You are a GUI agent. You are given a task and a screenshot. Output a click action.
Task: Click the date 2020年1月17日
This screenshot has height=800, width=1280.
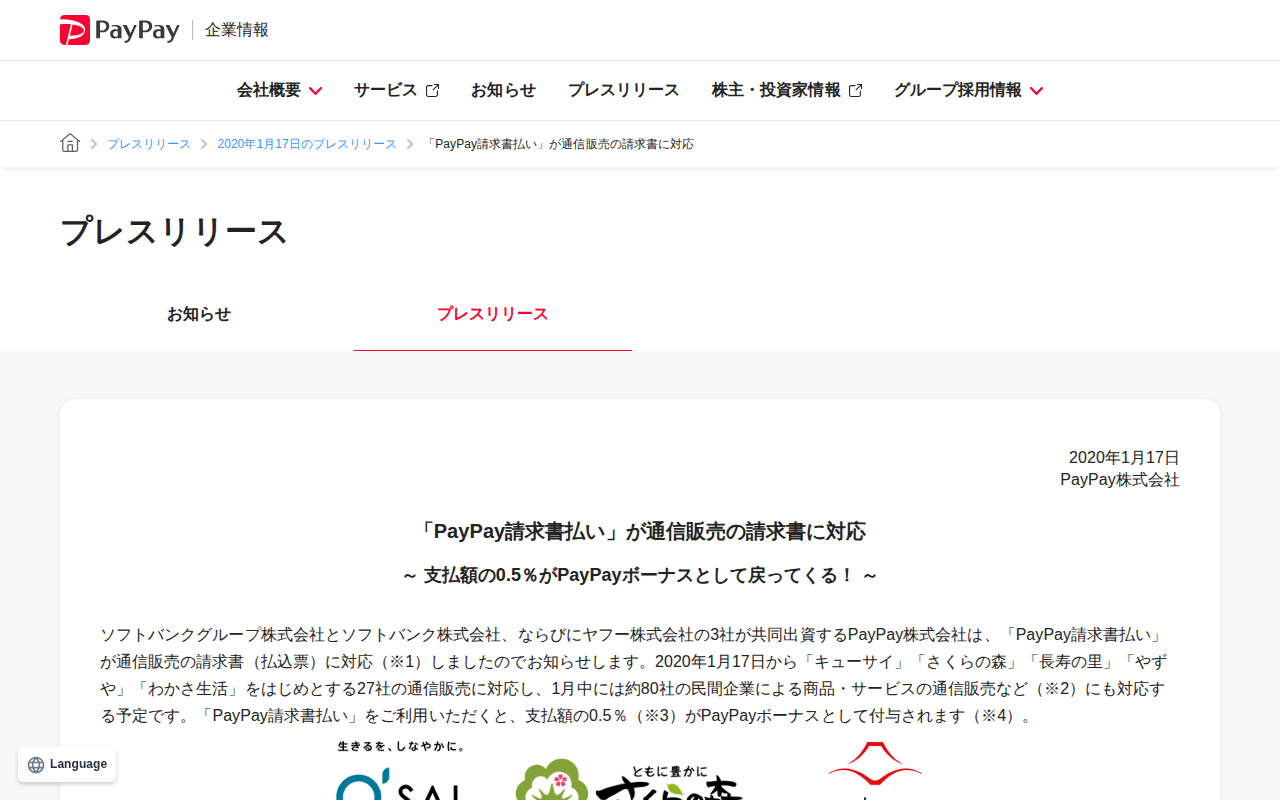pos(1124,457)
